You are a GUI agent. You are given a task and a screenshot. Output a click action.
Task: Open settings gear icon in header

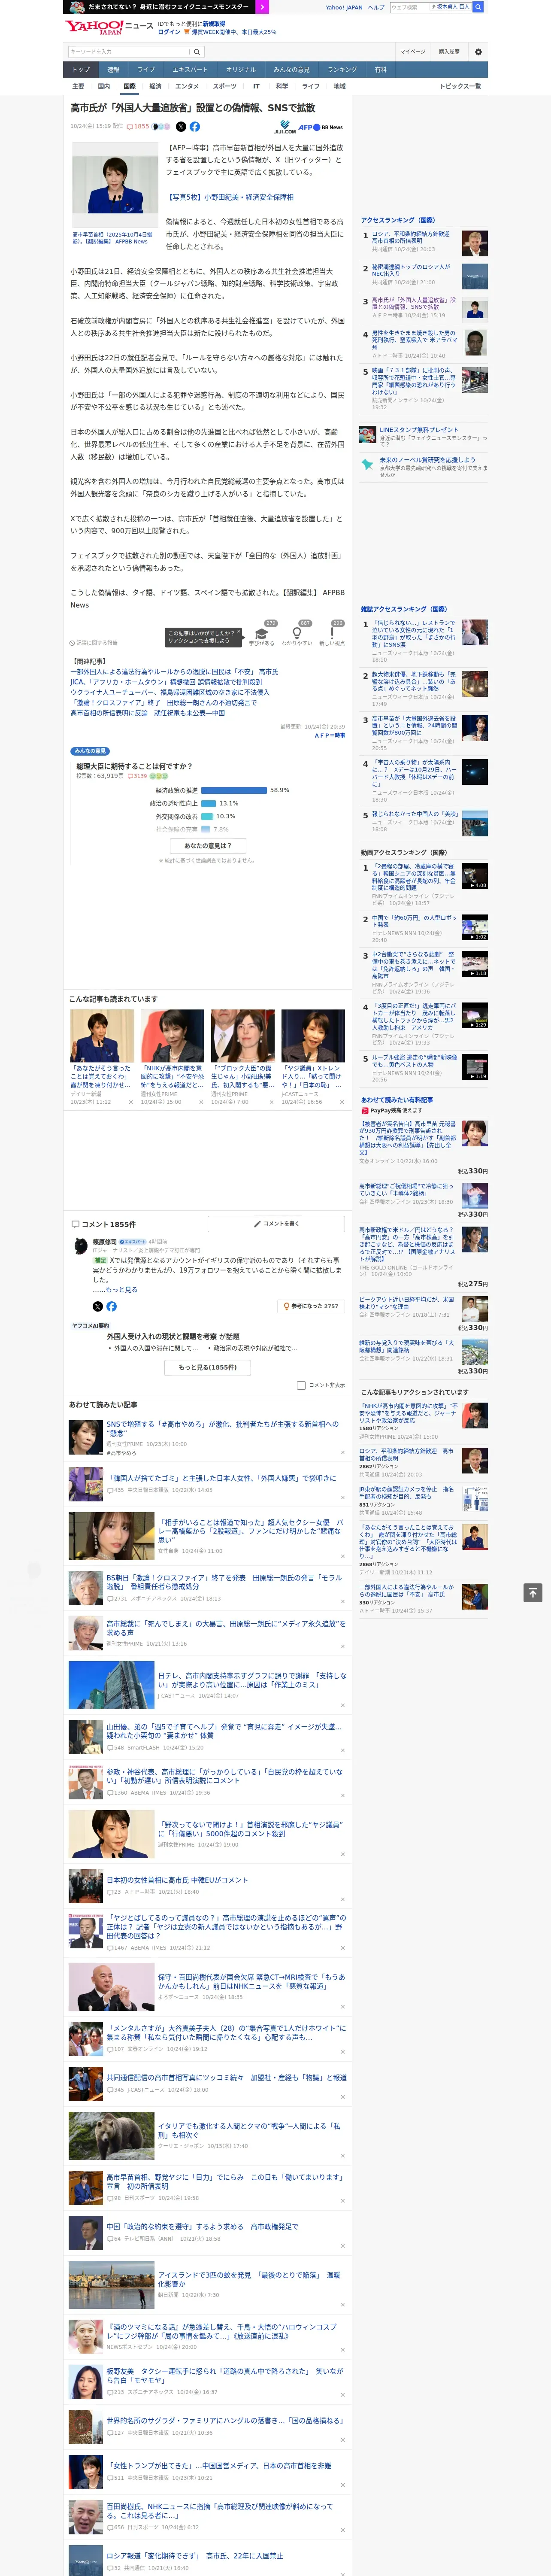coord(478,51)
